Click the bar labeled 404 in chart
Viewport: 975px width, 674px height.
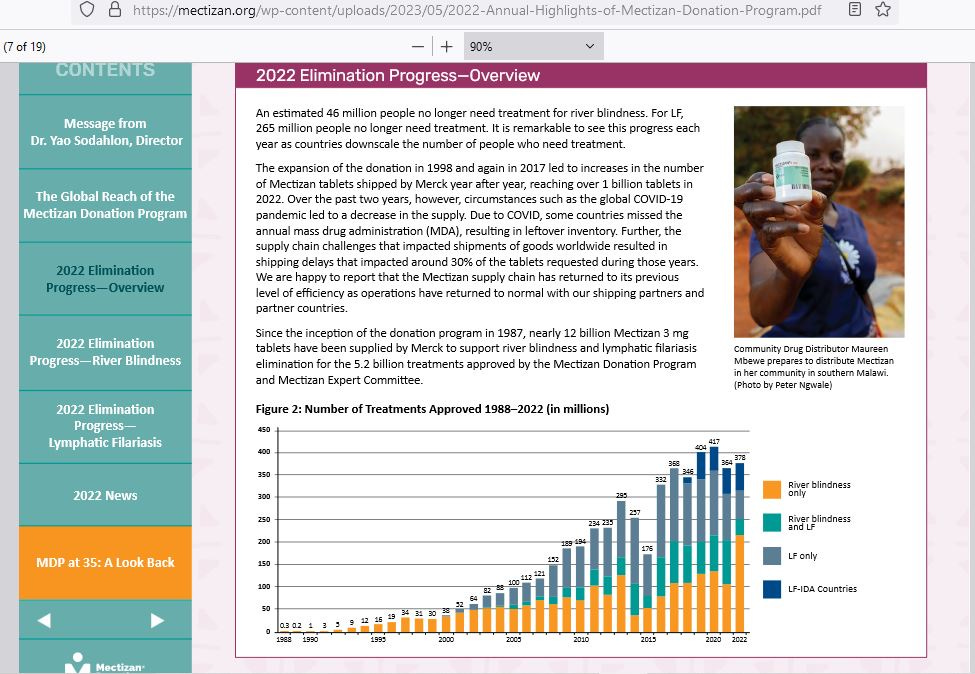pyautogui.click(x=701, y=542)
